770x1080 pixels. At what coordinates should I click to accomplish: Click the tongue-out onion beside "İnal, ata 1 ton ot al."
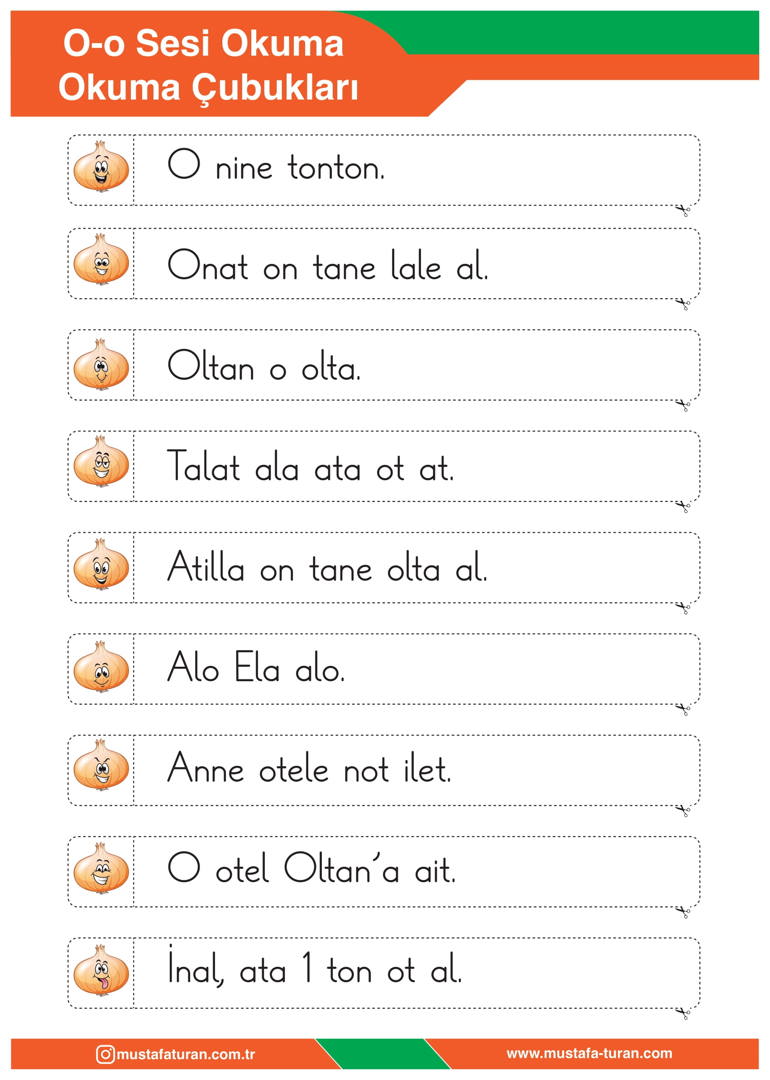point(101,970)
